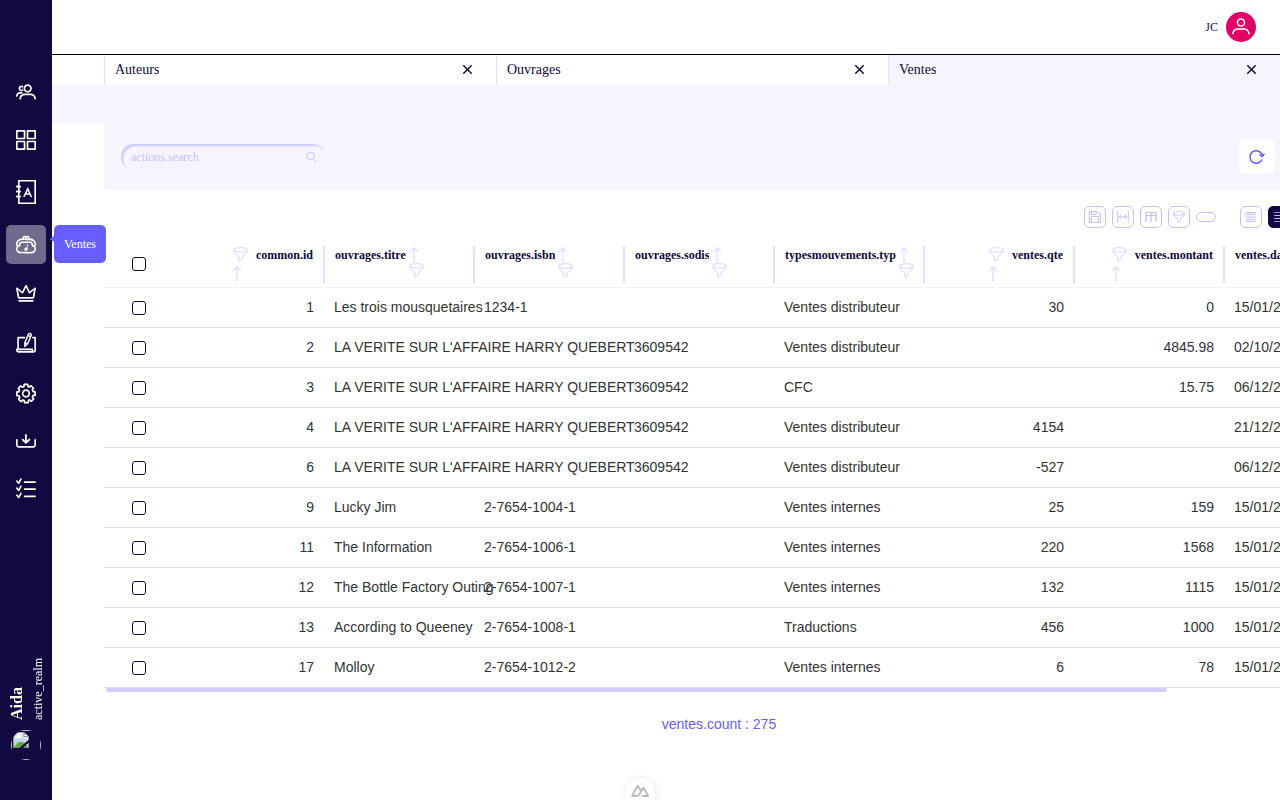Click the filter funnel on ventes.montant column

(1119, 254)
